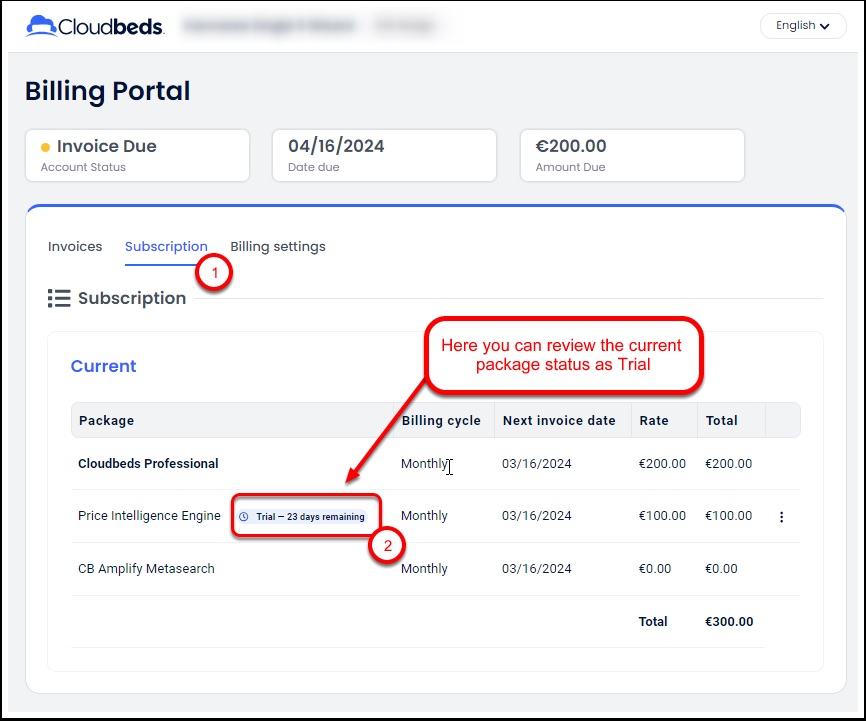Click the Price Intelligence Engine package name
The image size is (866, 721).
pos(149,516)
